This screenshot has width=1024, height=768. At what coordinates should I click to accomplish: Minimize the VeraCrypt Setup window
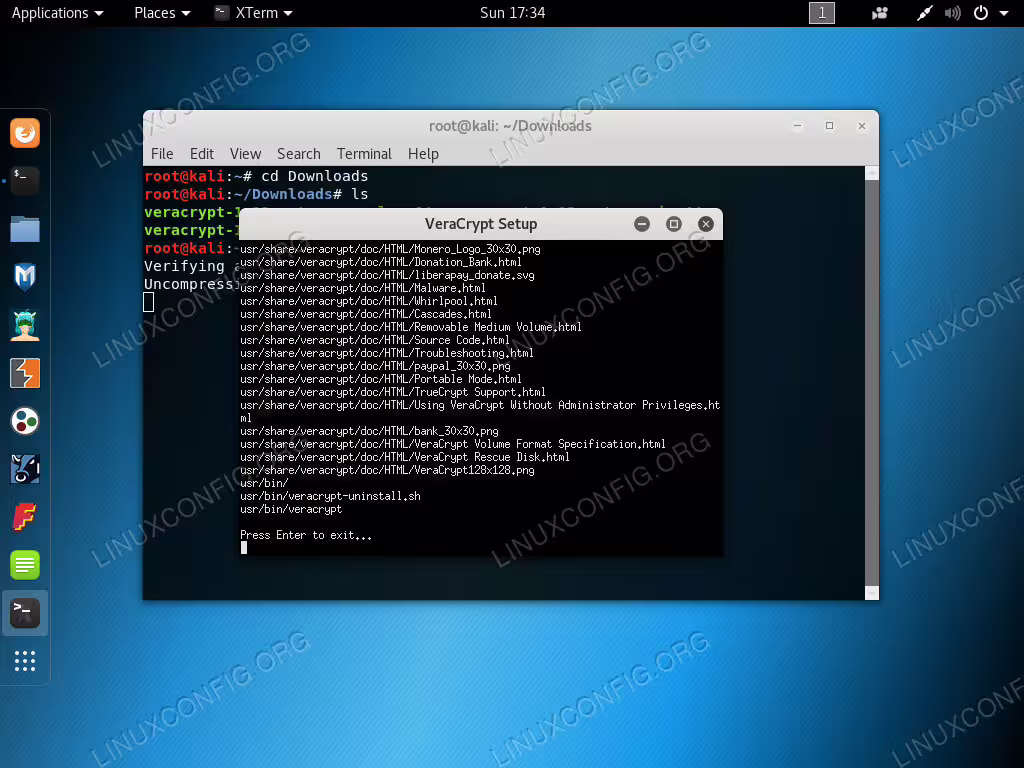coord(642,224)
